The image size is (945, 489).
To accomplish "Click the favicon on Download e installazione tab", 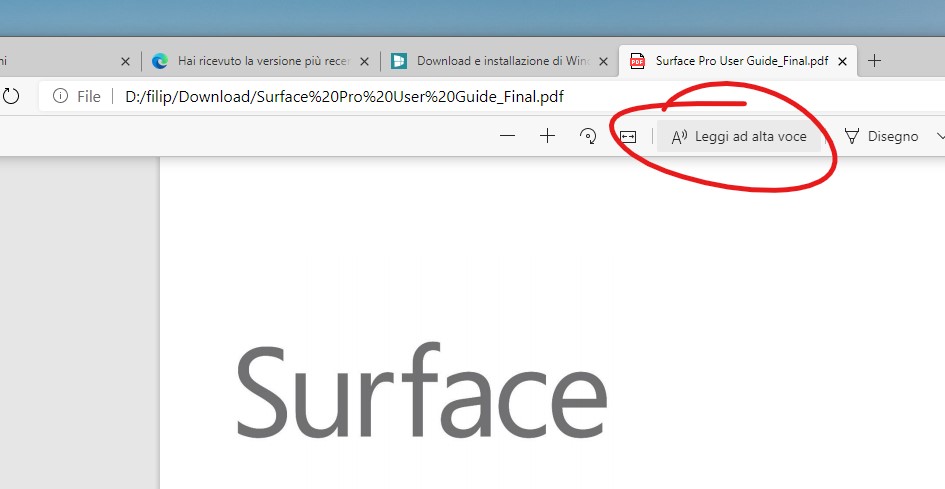I will 398,61.
